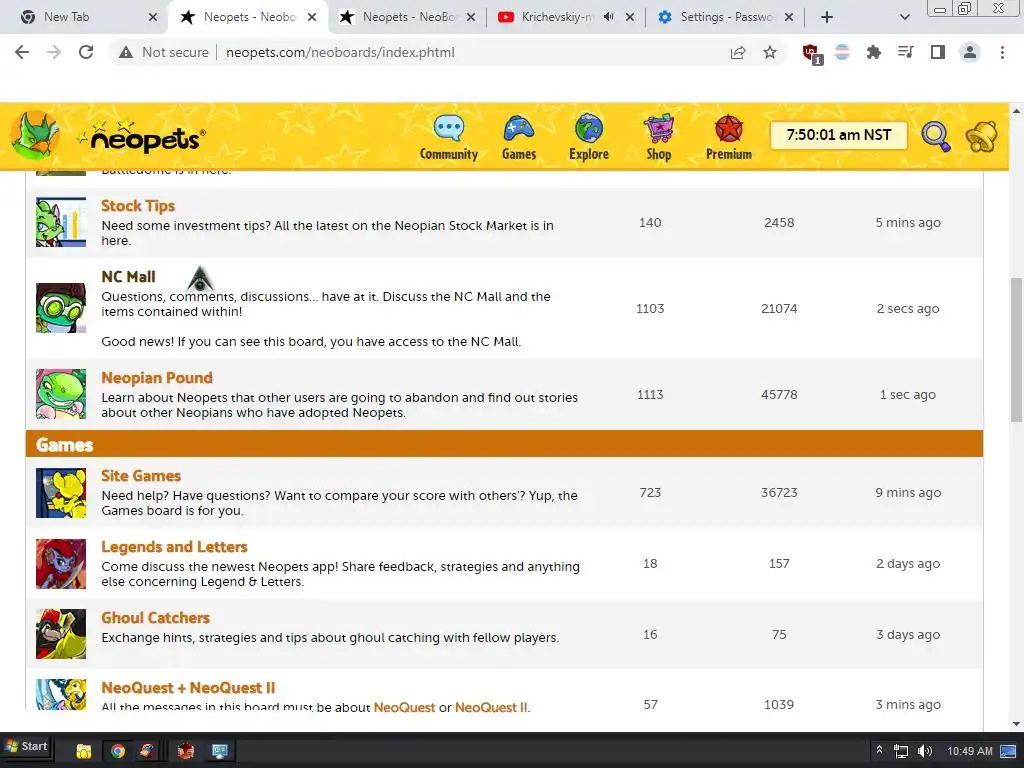Follow the NeoQuest II link in description
The height and width of the screenshot is (768, 1024).
491,707
